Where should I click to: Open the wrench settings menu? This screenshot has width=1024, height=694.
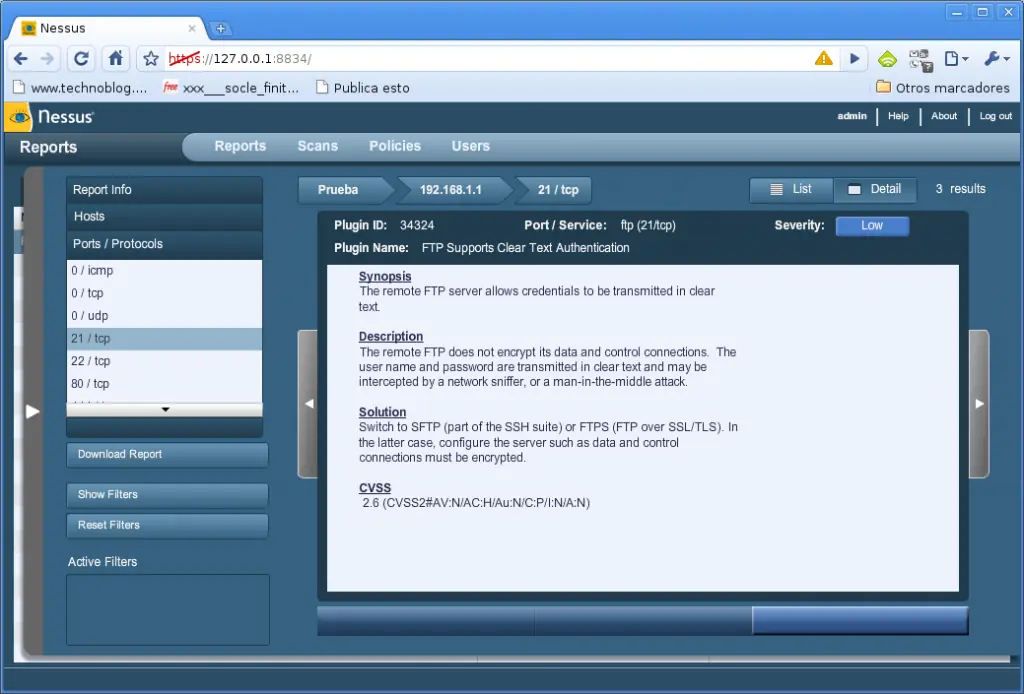(x=997, y=59)
